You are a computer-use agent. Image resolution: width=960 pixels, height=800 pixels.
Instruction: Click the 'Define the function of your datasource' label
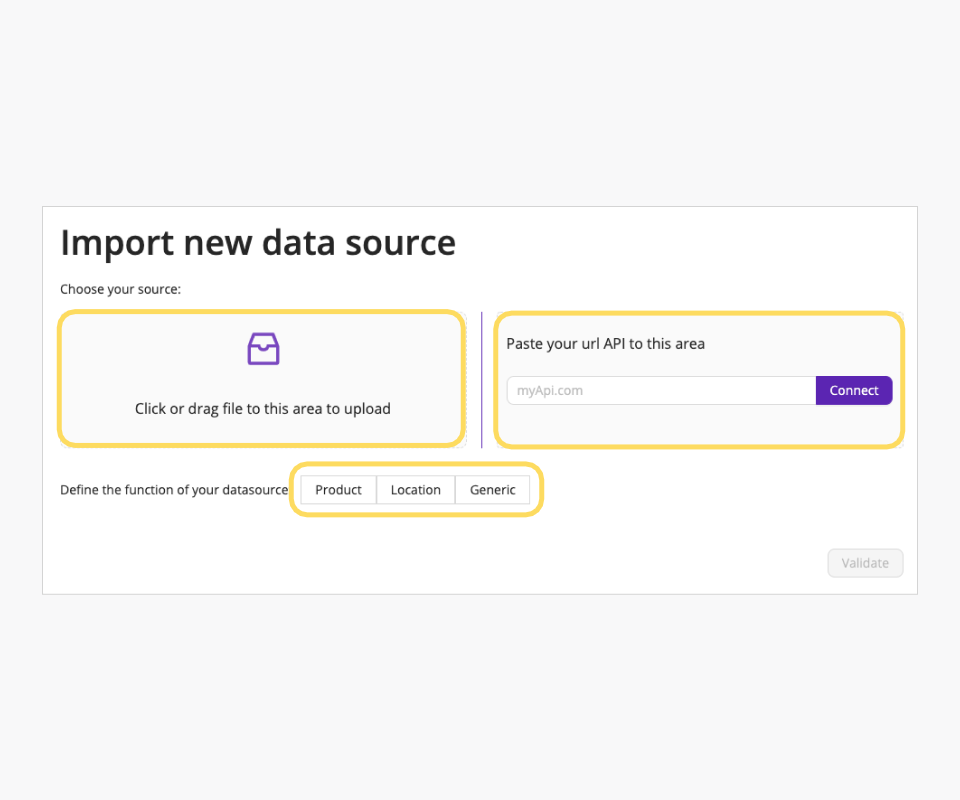pos(174,490)
